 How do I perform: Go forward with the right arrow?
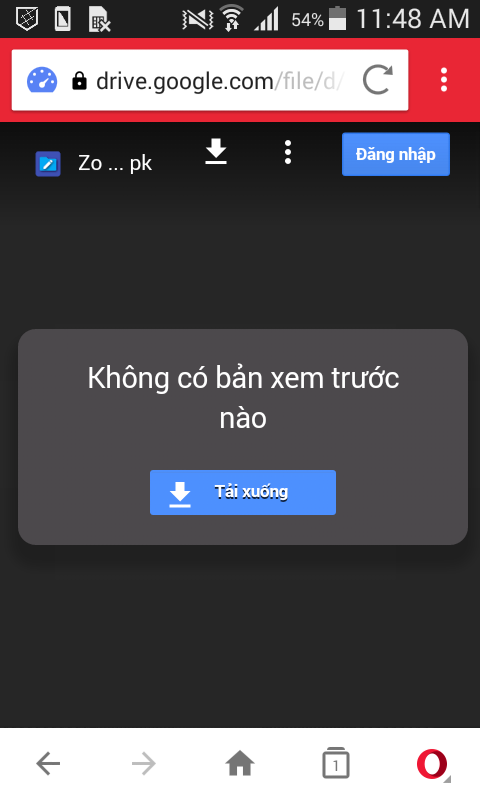coord(144,764)
